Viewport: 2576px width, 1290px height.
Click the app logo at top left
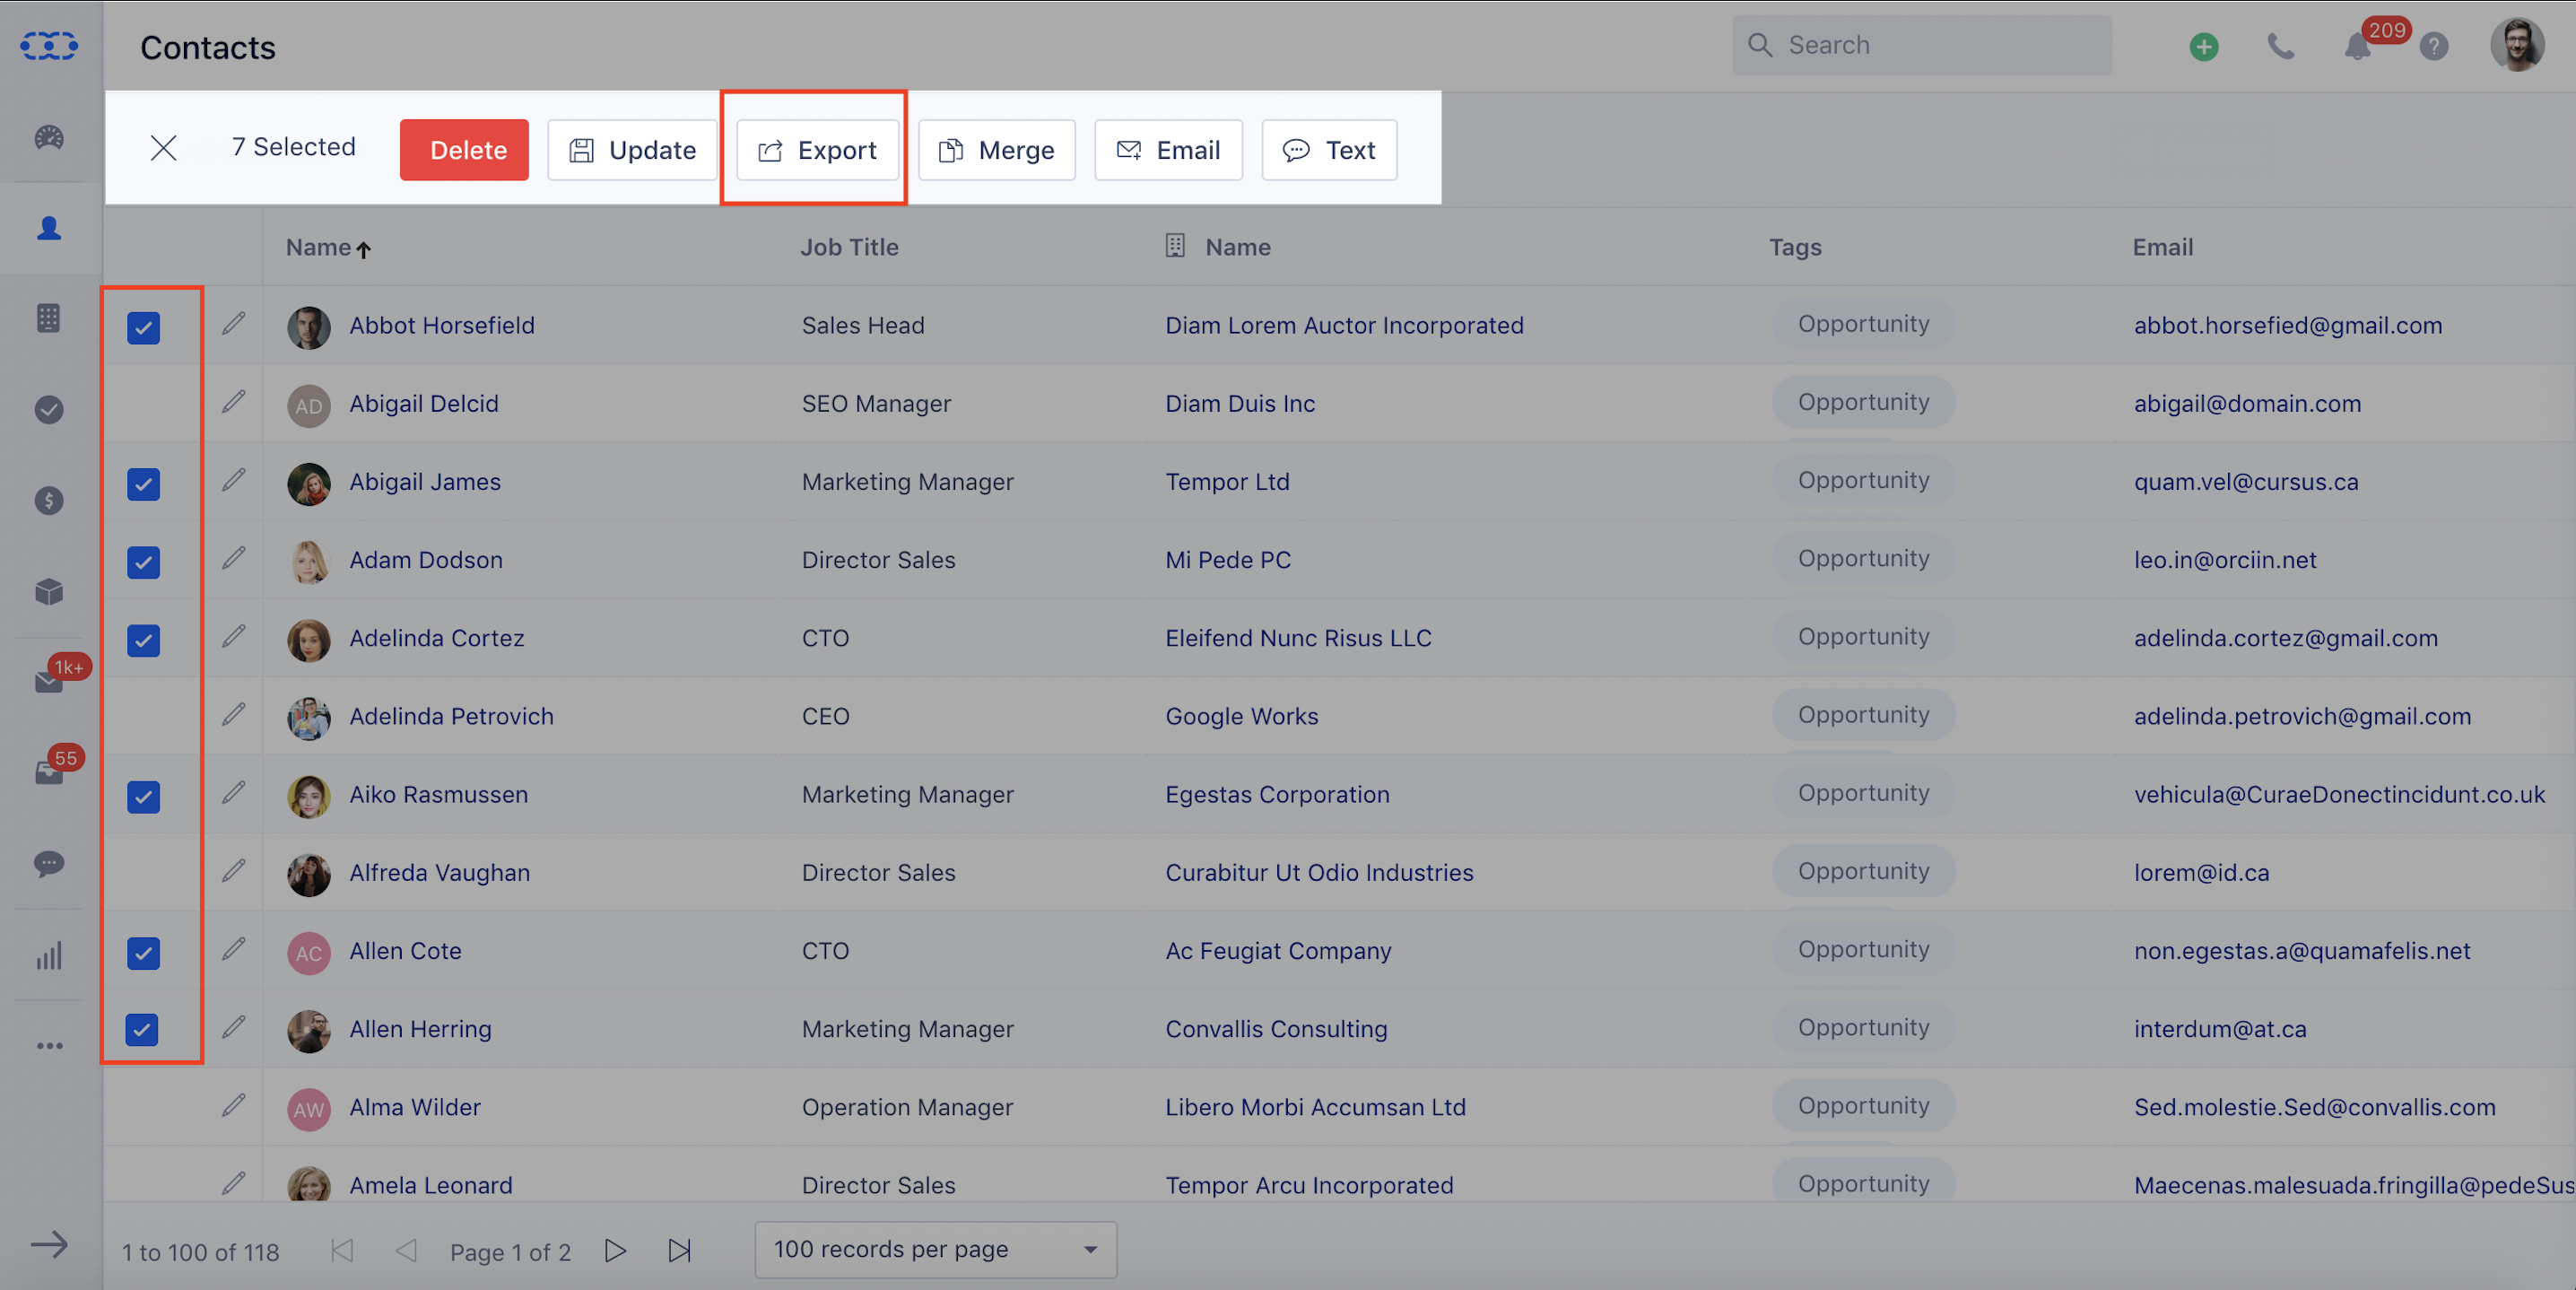49,46
